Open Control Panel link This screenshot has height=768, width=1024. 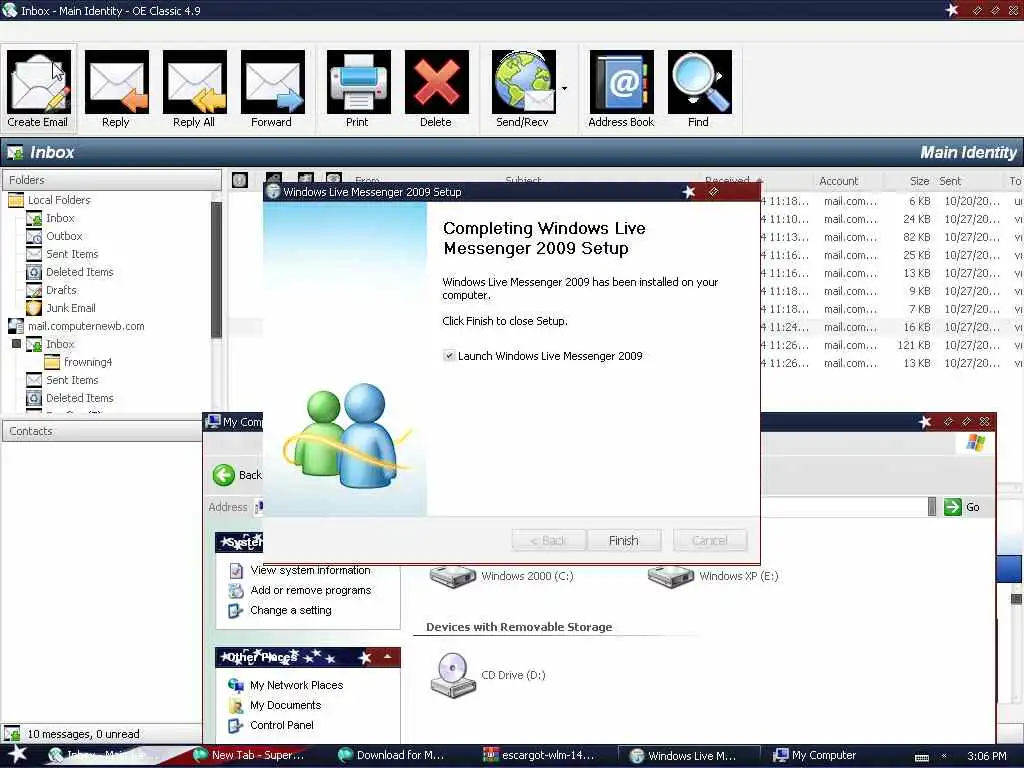click(x=281, y=725)
